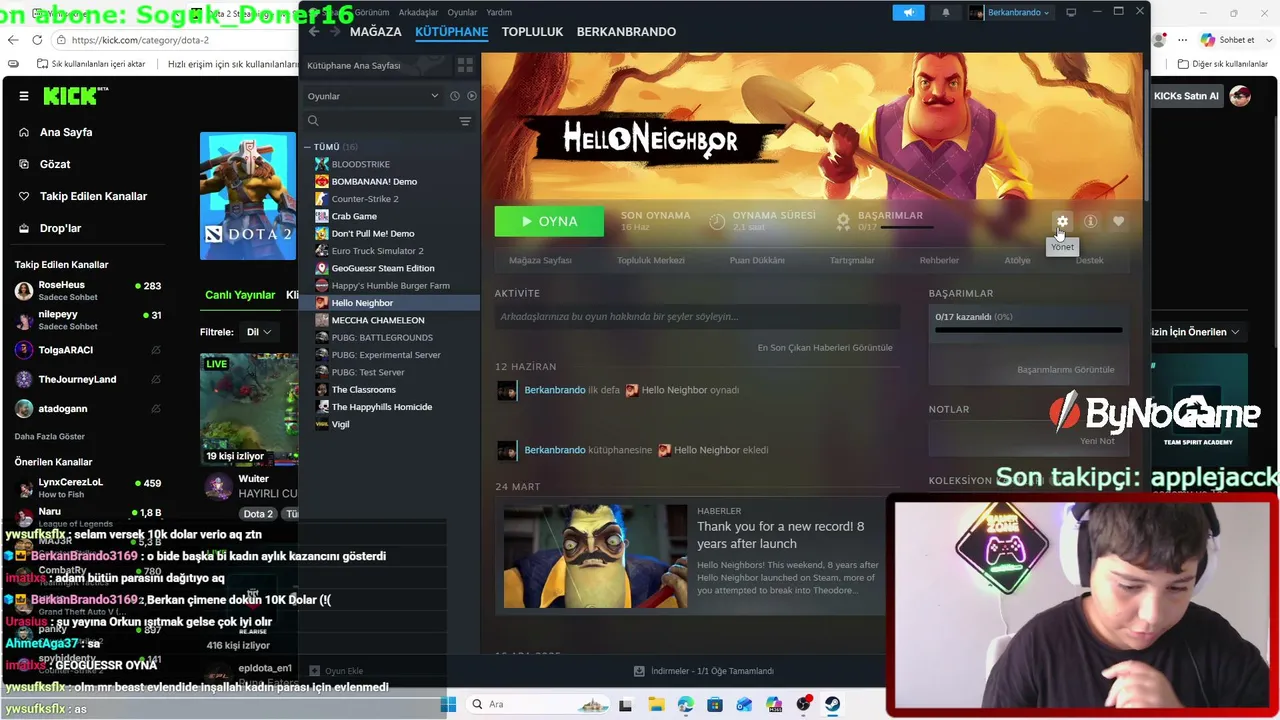Open Gözat in Kick sidebar

pos(55,164)
